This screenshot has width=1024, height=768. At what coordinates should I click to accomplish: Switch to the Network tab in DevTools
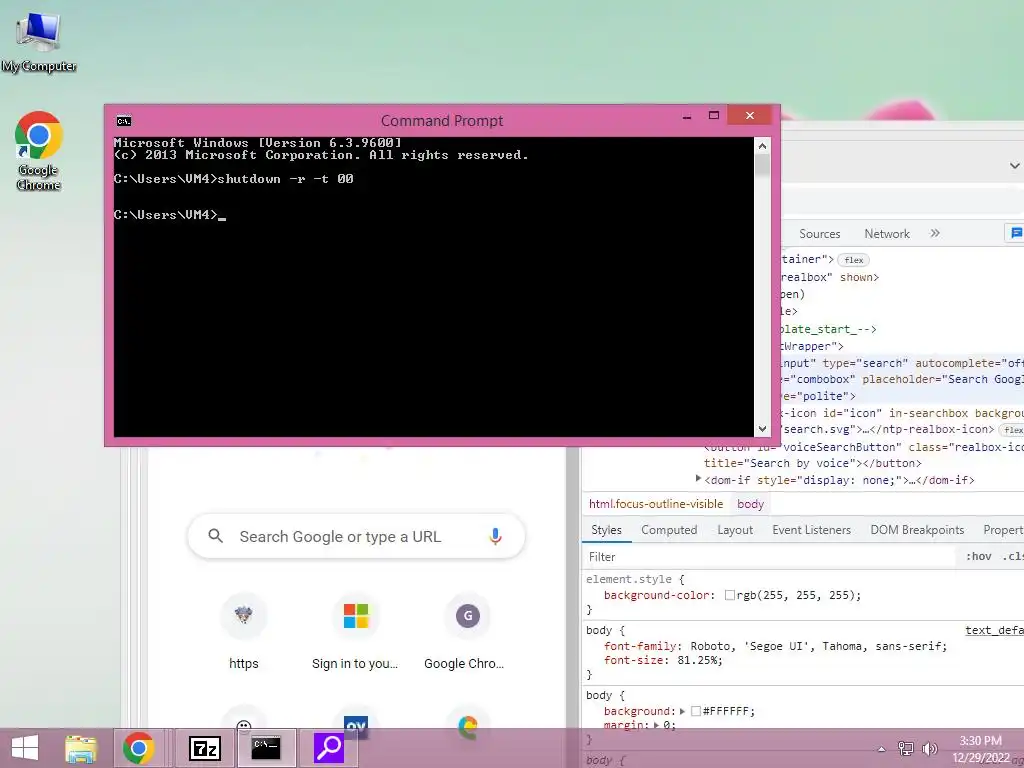pos(887,234)
